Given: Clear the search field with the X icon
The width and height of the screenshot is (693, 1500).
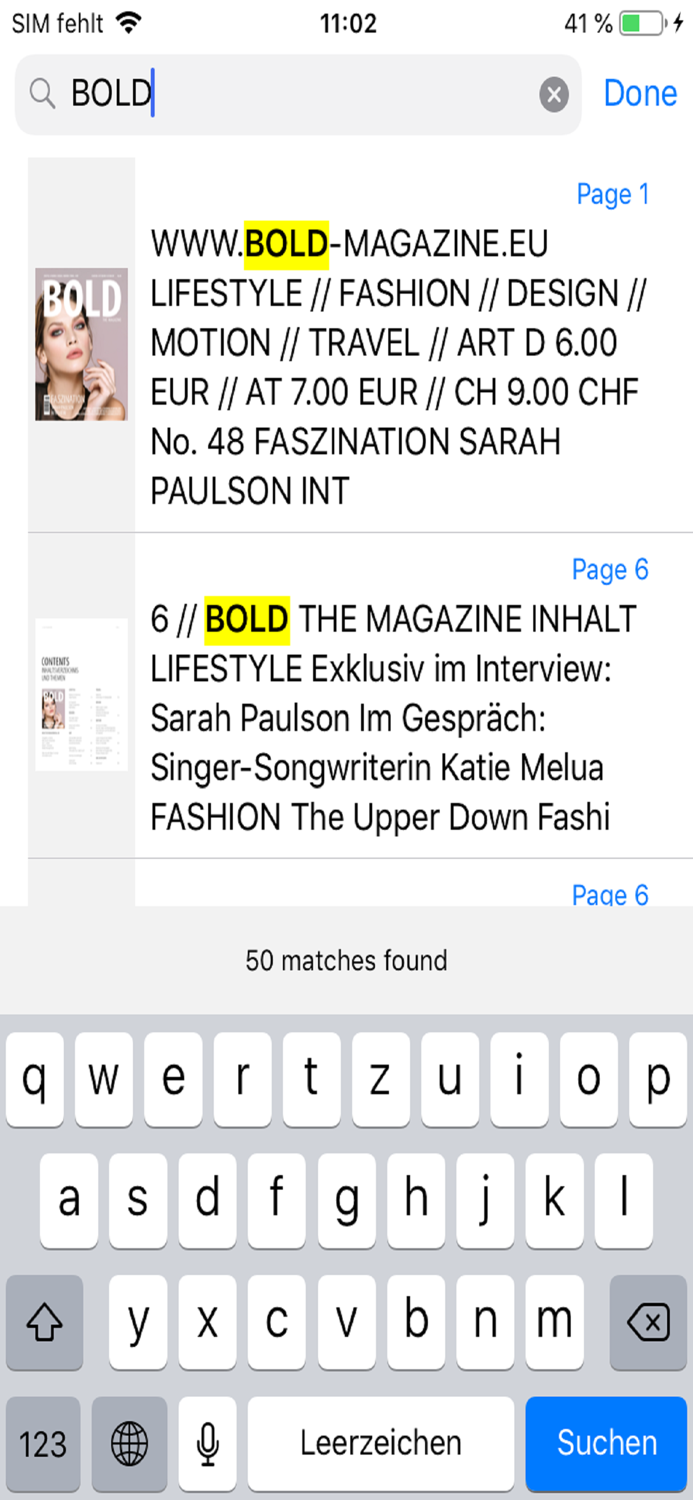Looking at the screenshot, I should (x=553, y=95).
